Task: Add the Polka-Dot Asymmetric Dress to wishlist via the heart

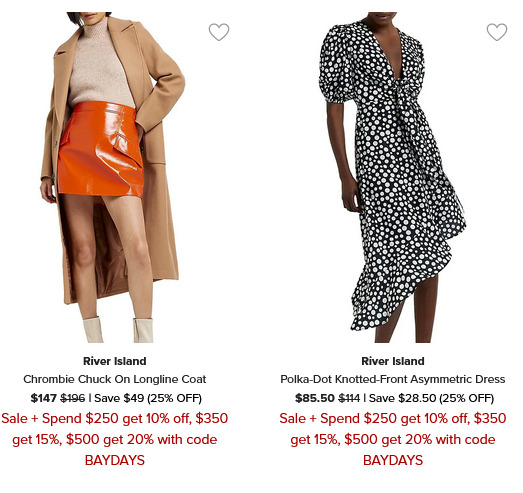Action: (x=497, y=32)
